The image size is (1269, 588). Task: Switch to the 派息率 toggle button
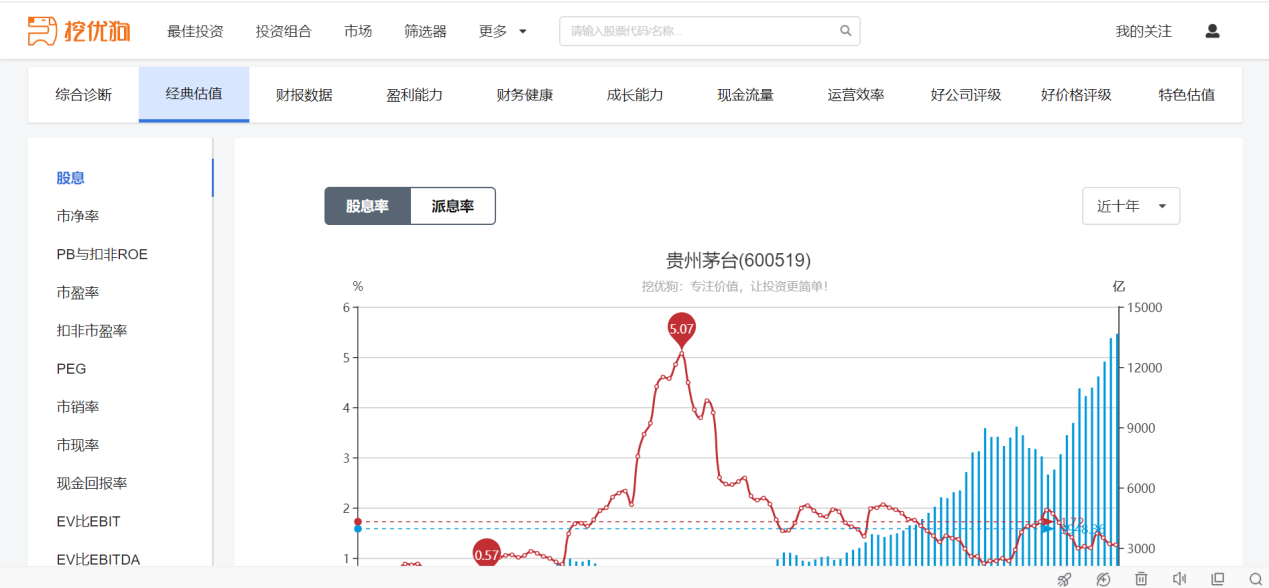click(453, 206)
